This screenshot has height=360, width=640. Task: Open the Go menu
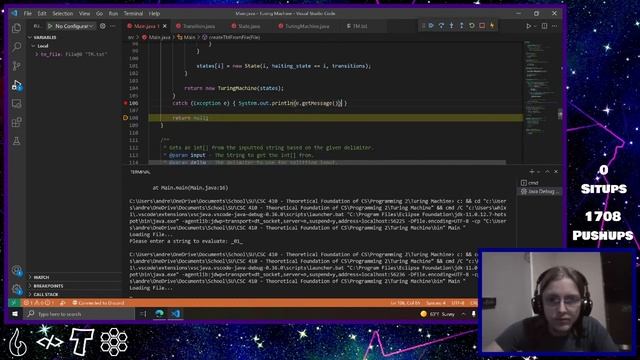pyautogui.click(x=99, y=13)
